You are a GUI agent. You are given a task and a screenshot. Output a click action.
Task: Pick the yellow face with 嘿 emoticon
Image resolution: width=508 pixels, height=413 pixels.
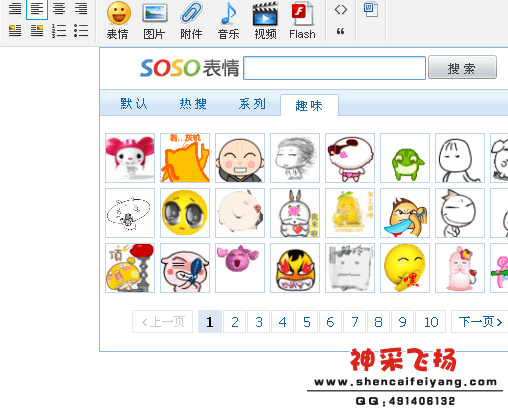pyautogui.click(x=405, y=268)
